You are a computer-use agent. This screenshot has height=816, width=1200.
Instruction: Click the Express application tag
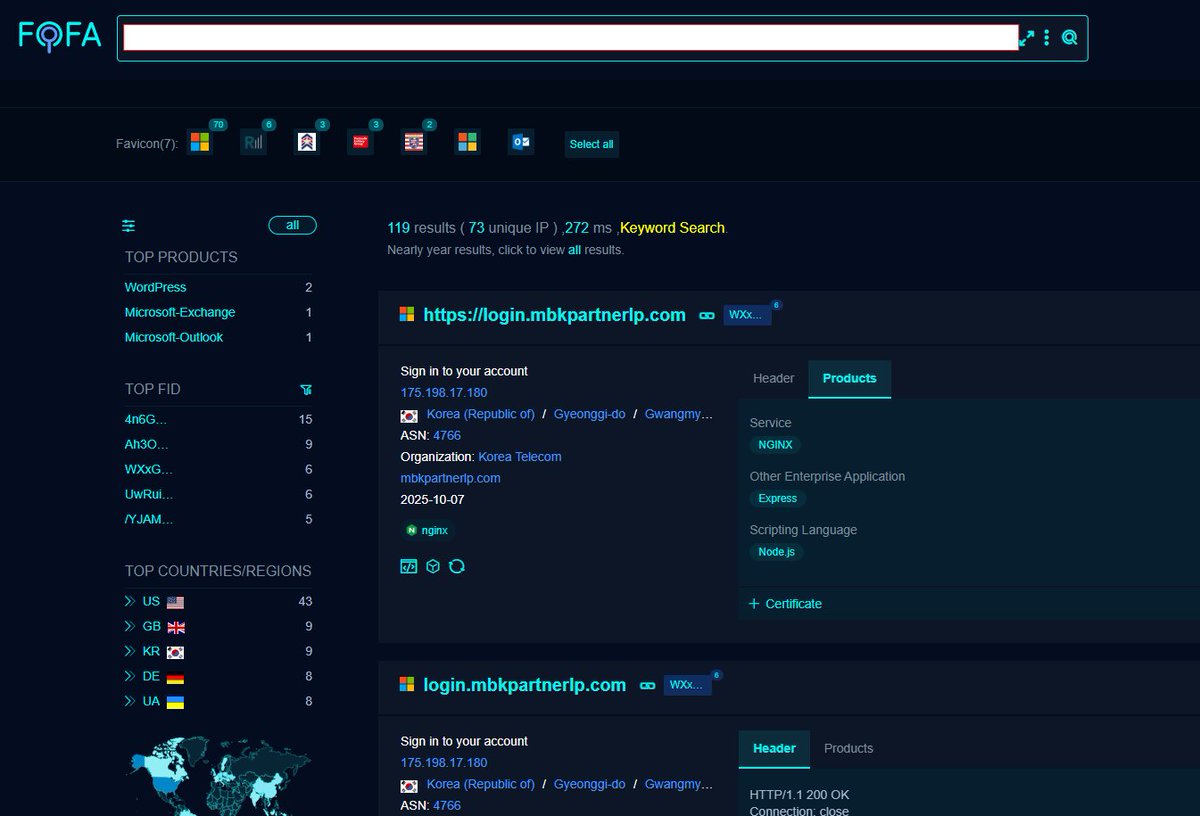point(778,498)
